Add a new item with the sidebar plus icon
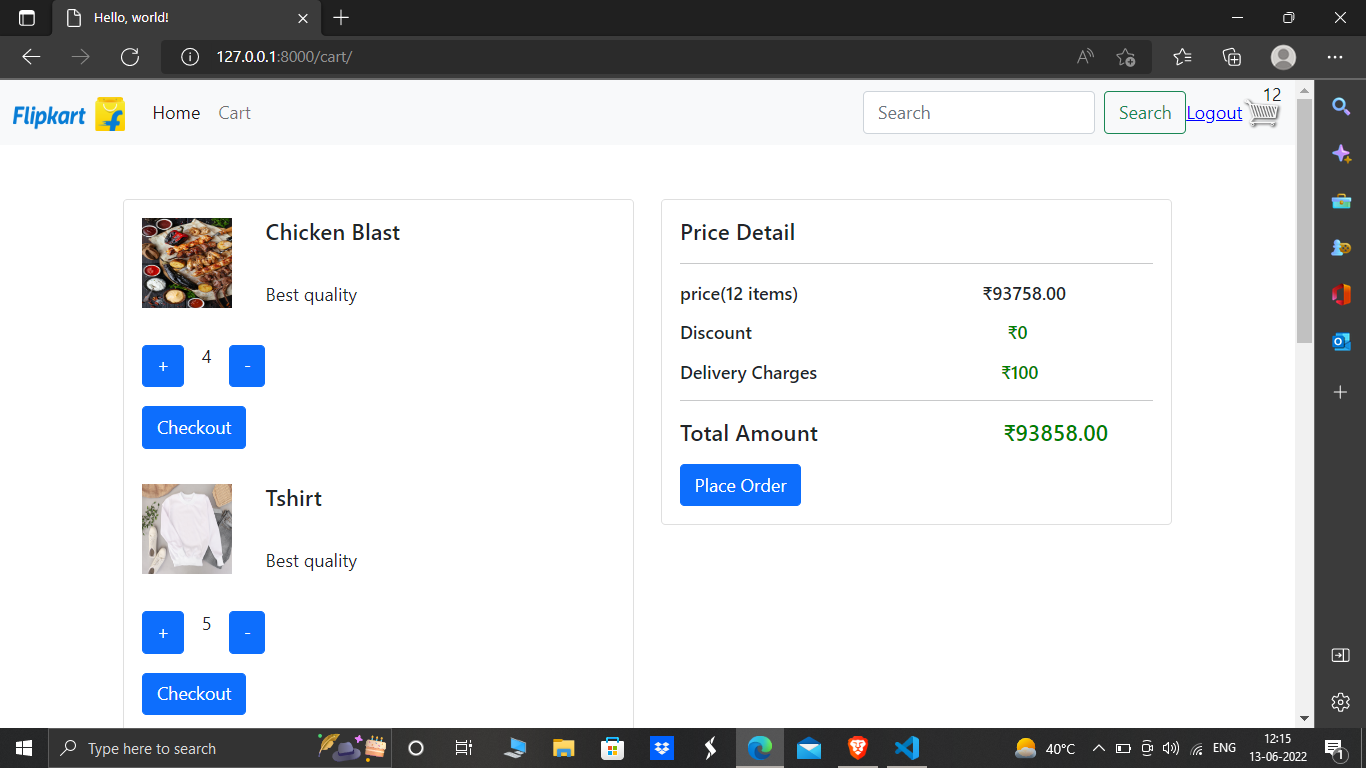 (1340, 392)
